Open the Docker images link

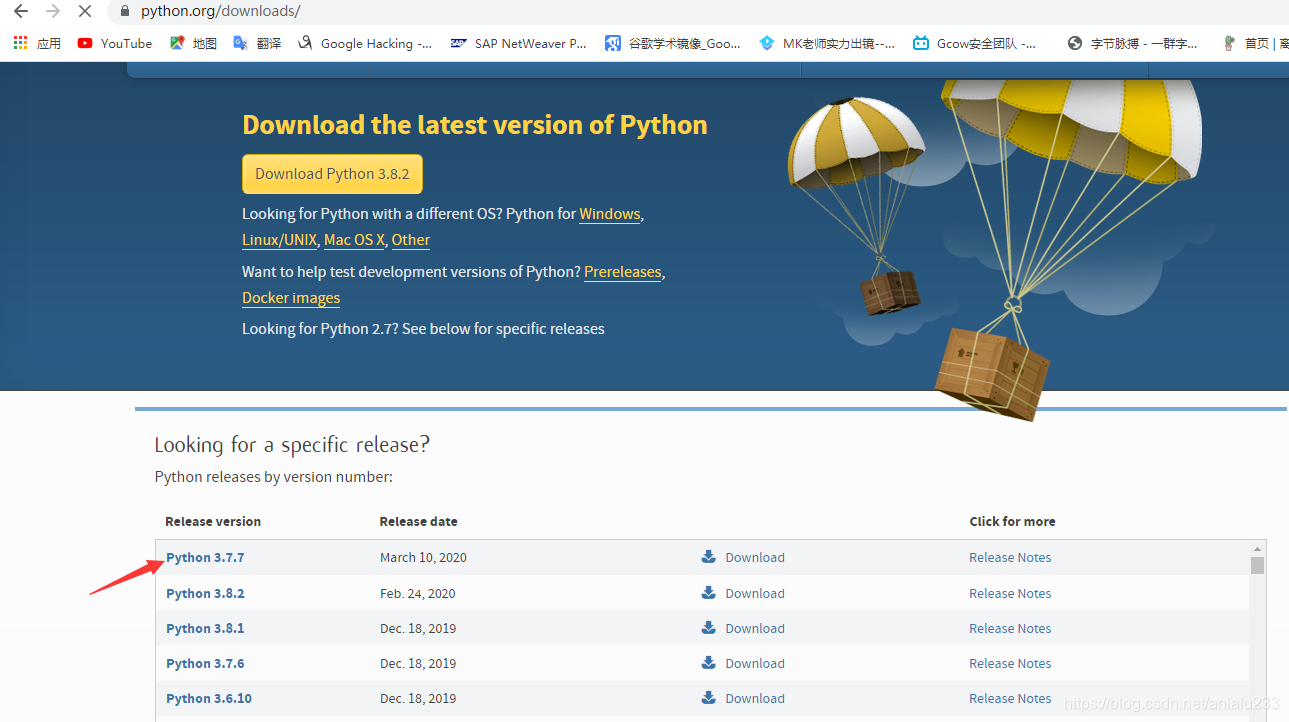(291, 298)
